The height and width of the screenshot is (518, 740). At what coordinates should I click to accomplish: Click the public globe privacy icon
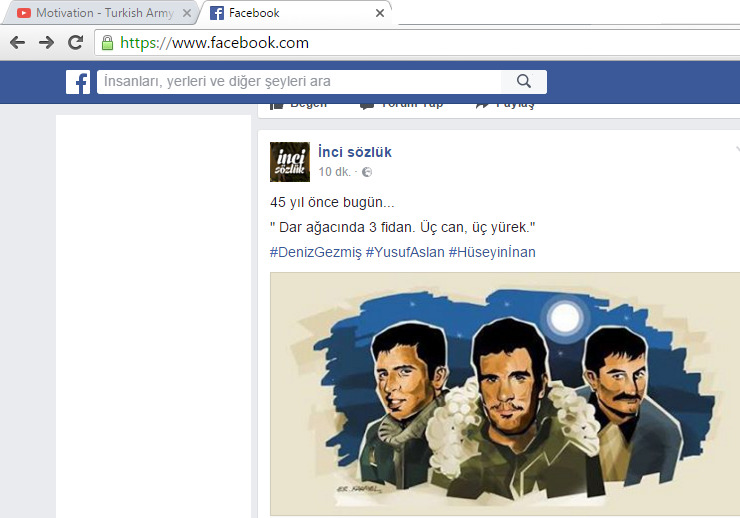(x=367, y=172)
